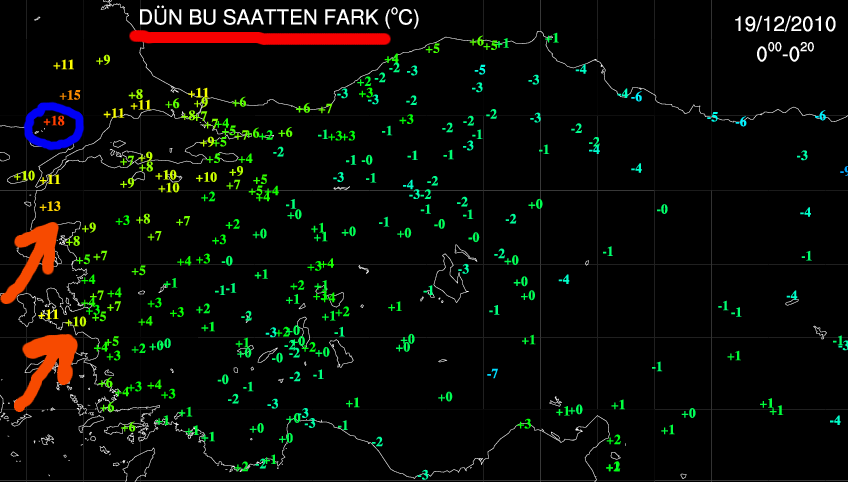The width and height of the screenshot is (848, 482).
Task: Select the orange +13 value near the west coast
Action: [51, 206]
